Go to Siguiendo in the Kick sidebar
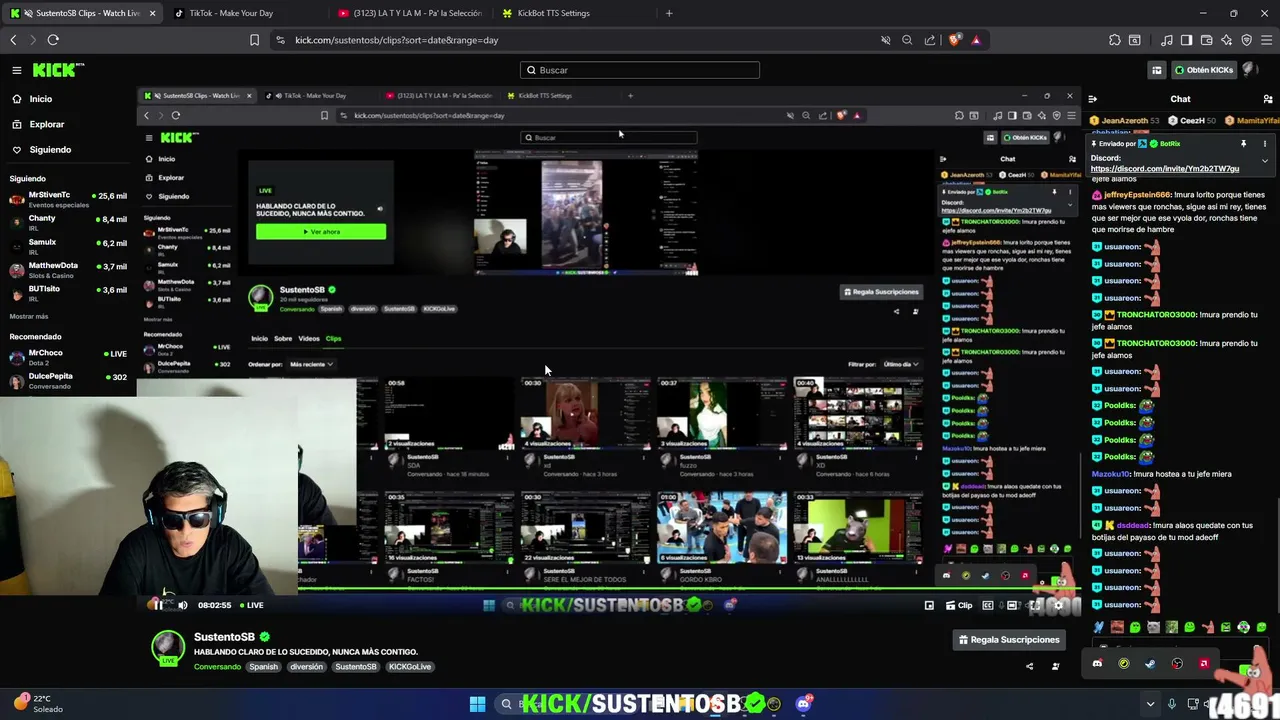The width and height of the screenshot is (1280, 720). [41, 150]
